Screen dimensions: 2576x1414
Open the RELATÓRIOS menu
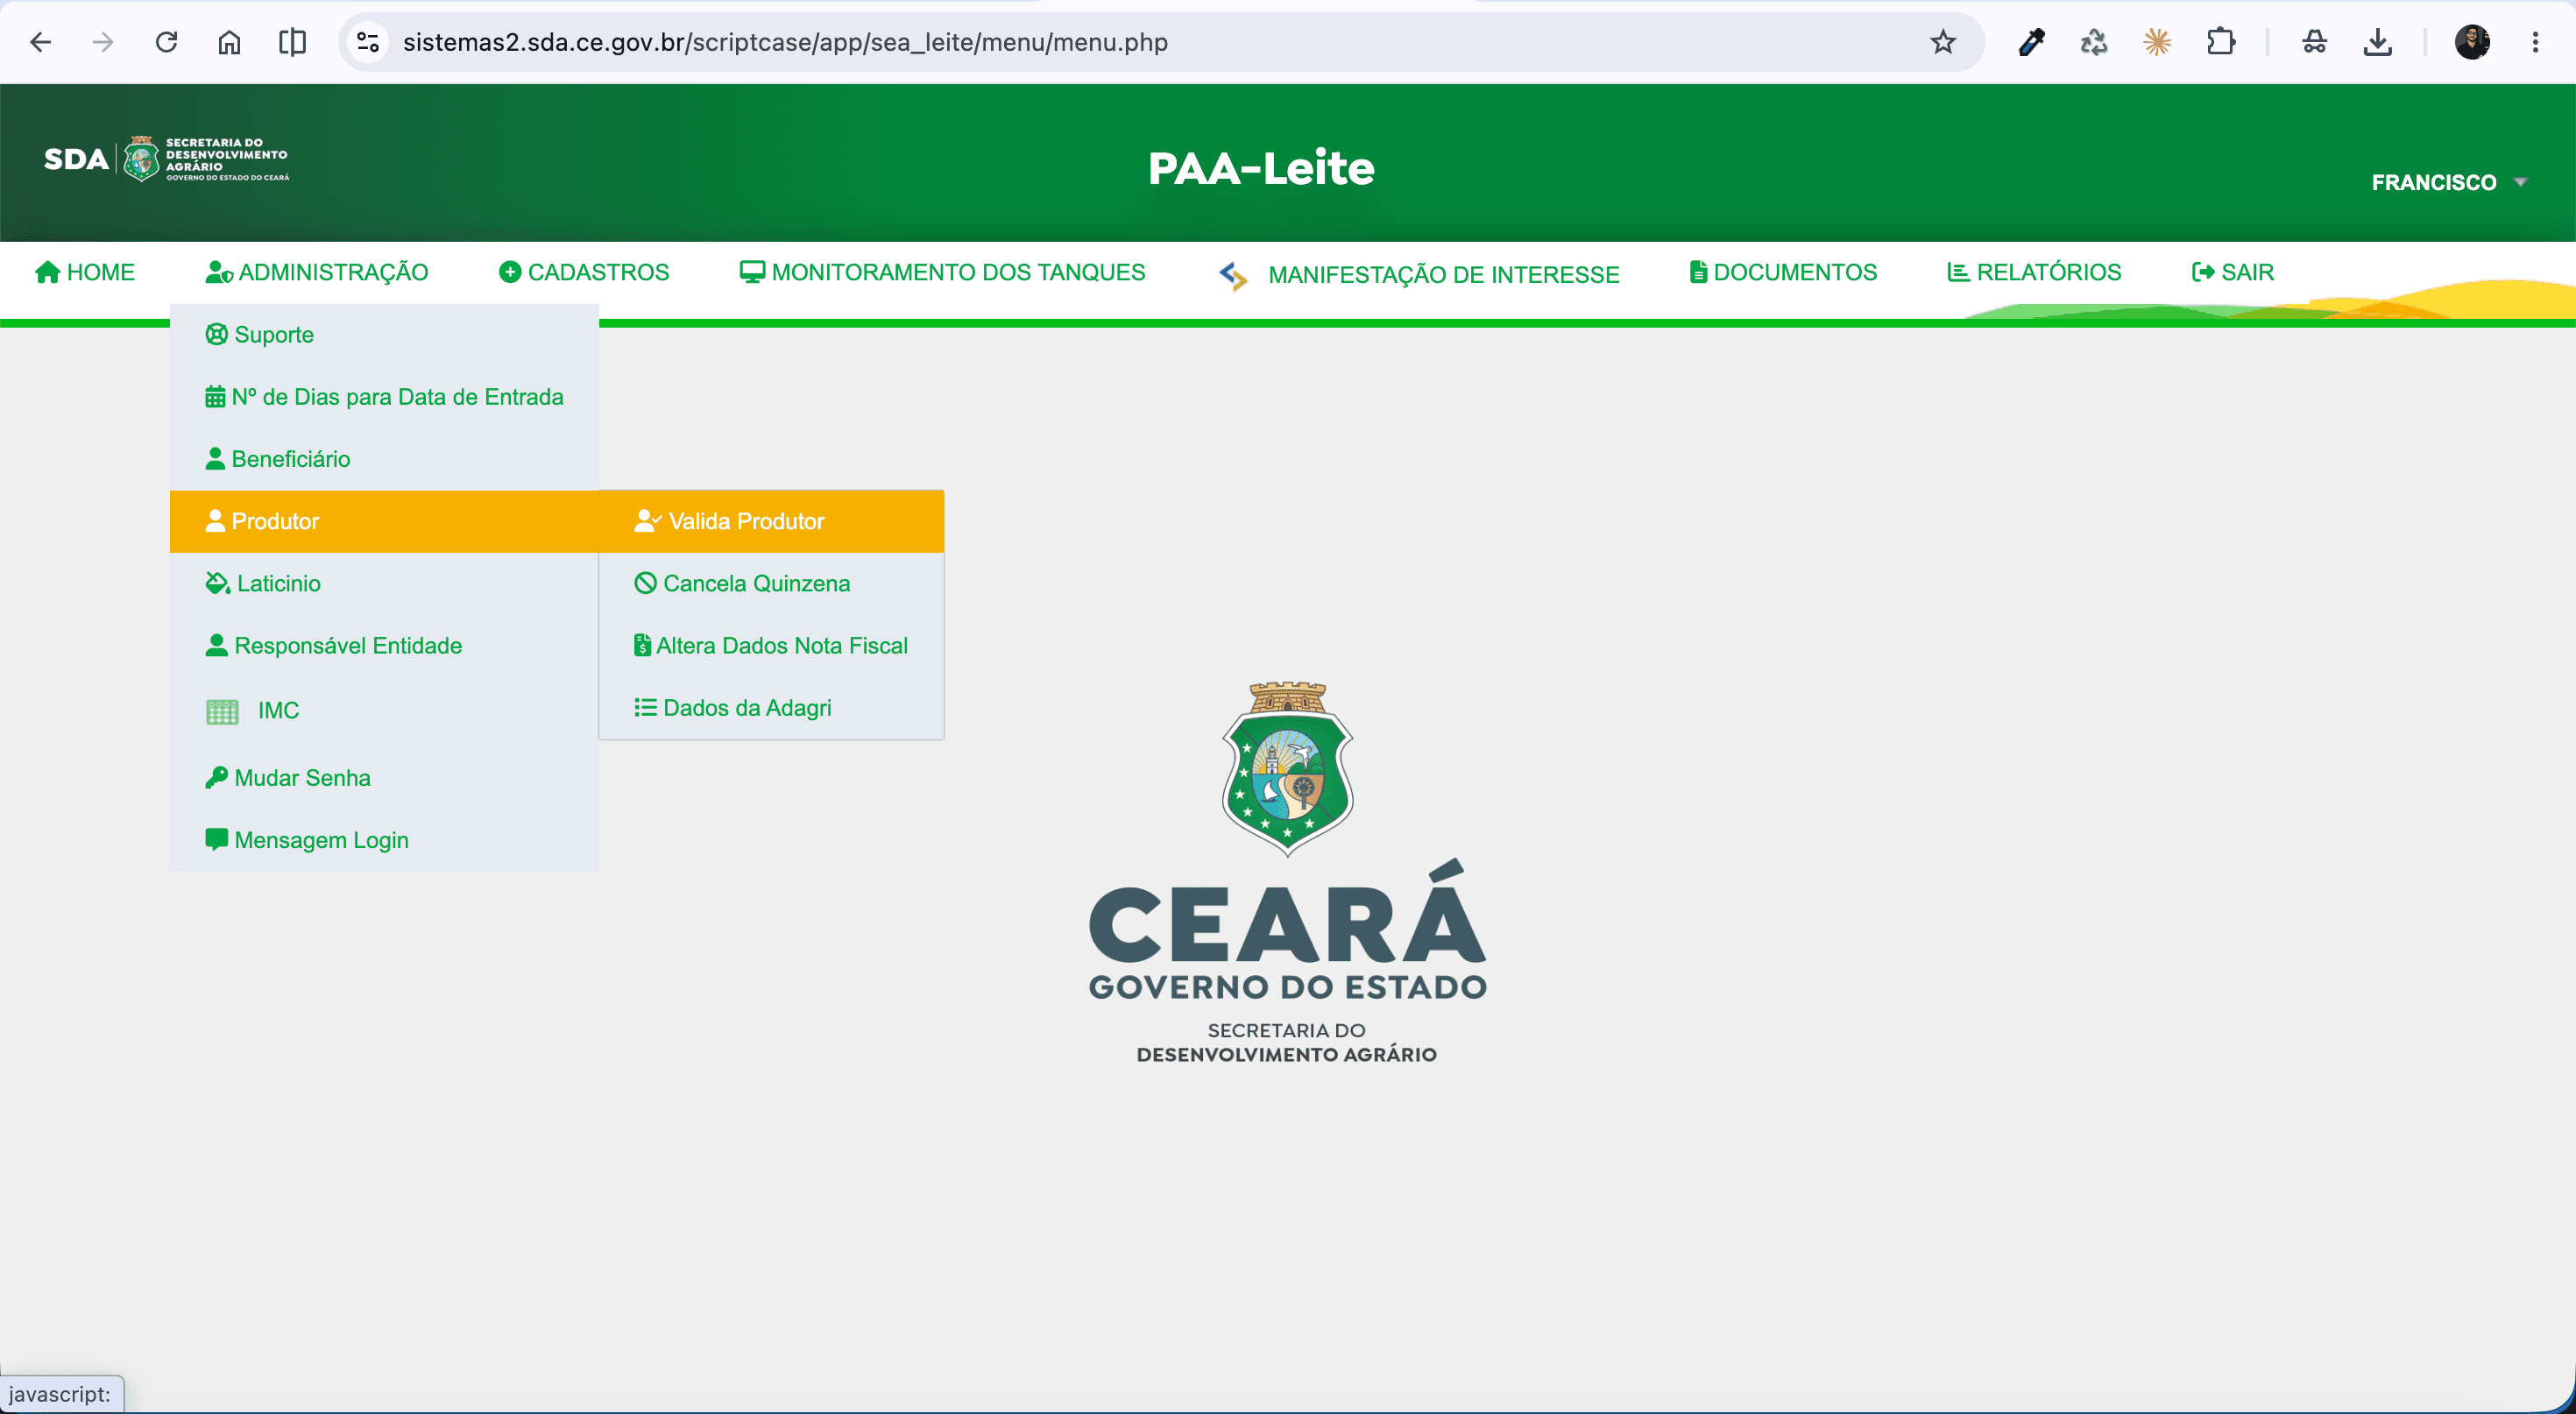(2034, 272)
